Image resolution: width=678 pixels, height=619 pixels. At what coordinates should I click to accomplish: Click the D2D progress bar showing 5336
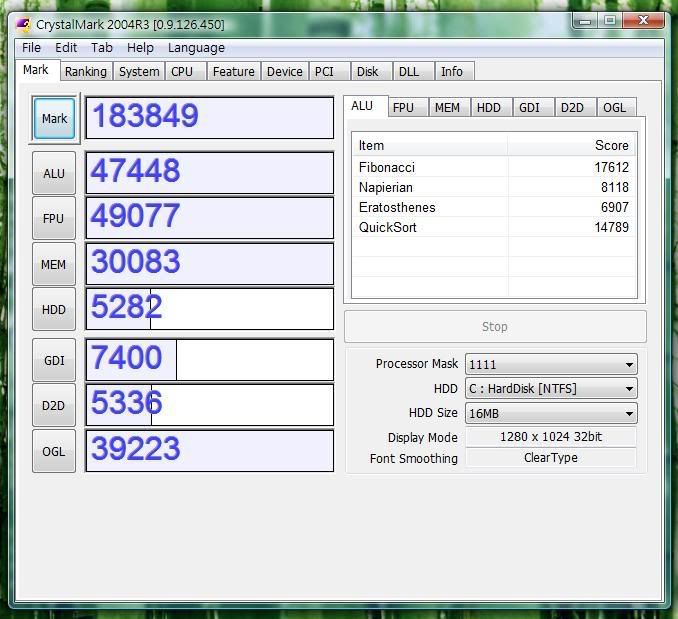coord(210,405)
